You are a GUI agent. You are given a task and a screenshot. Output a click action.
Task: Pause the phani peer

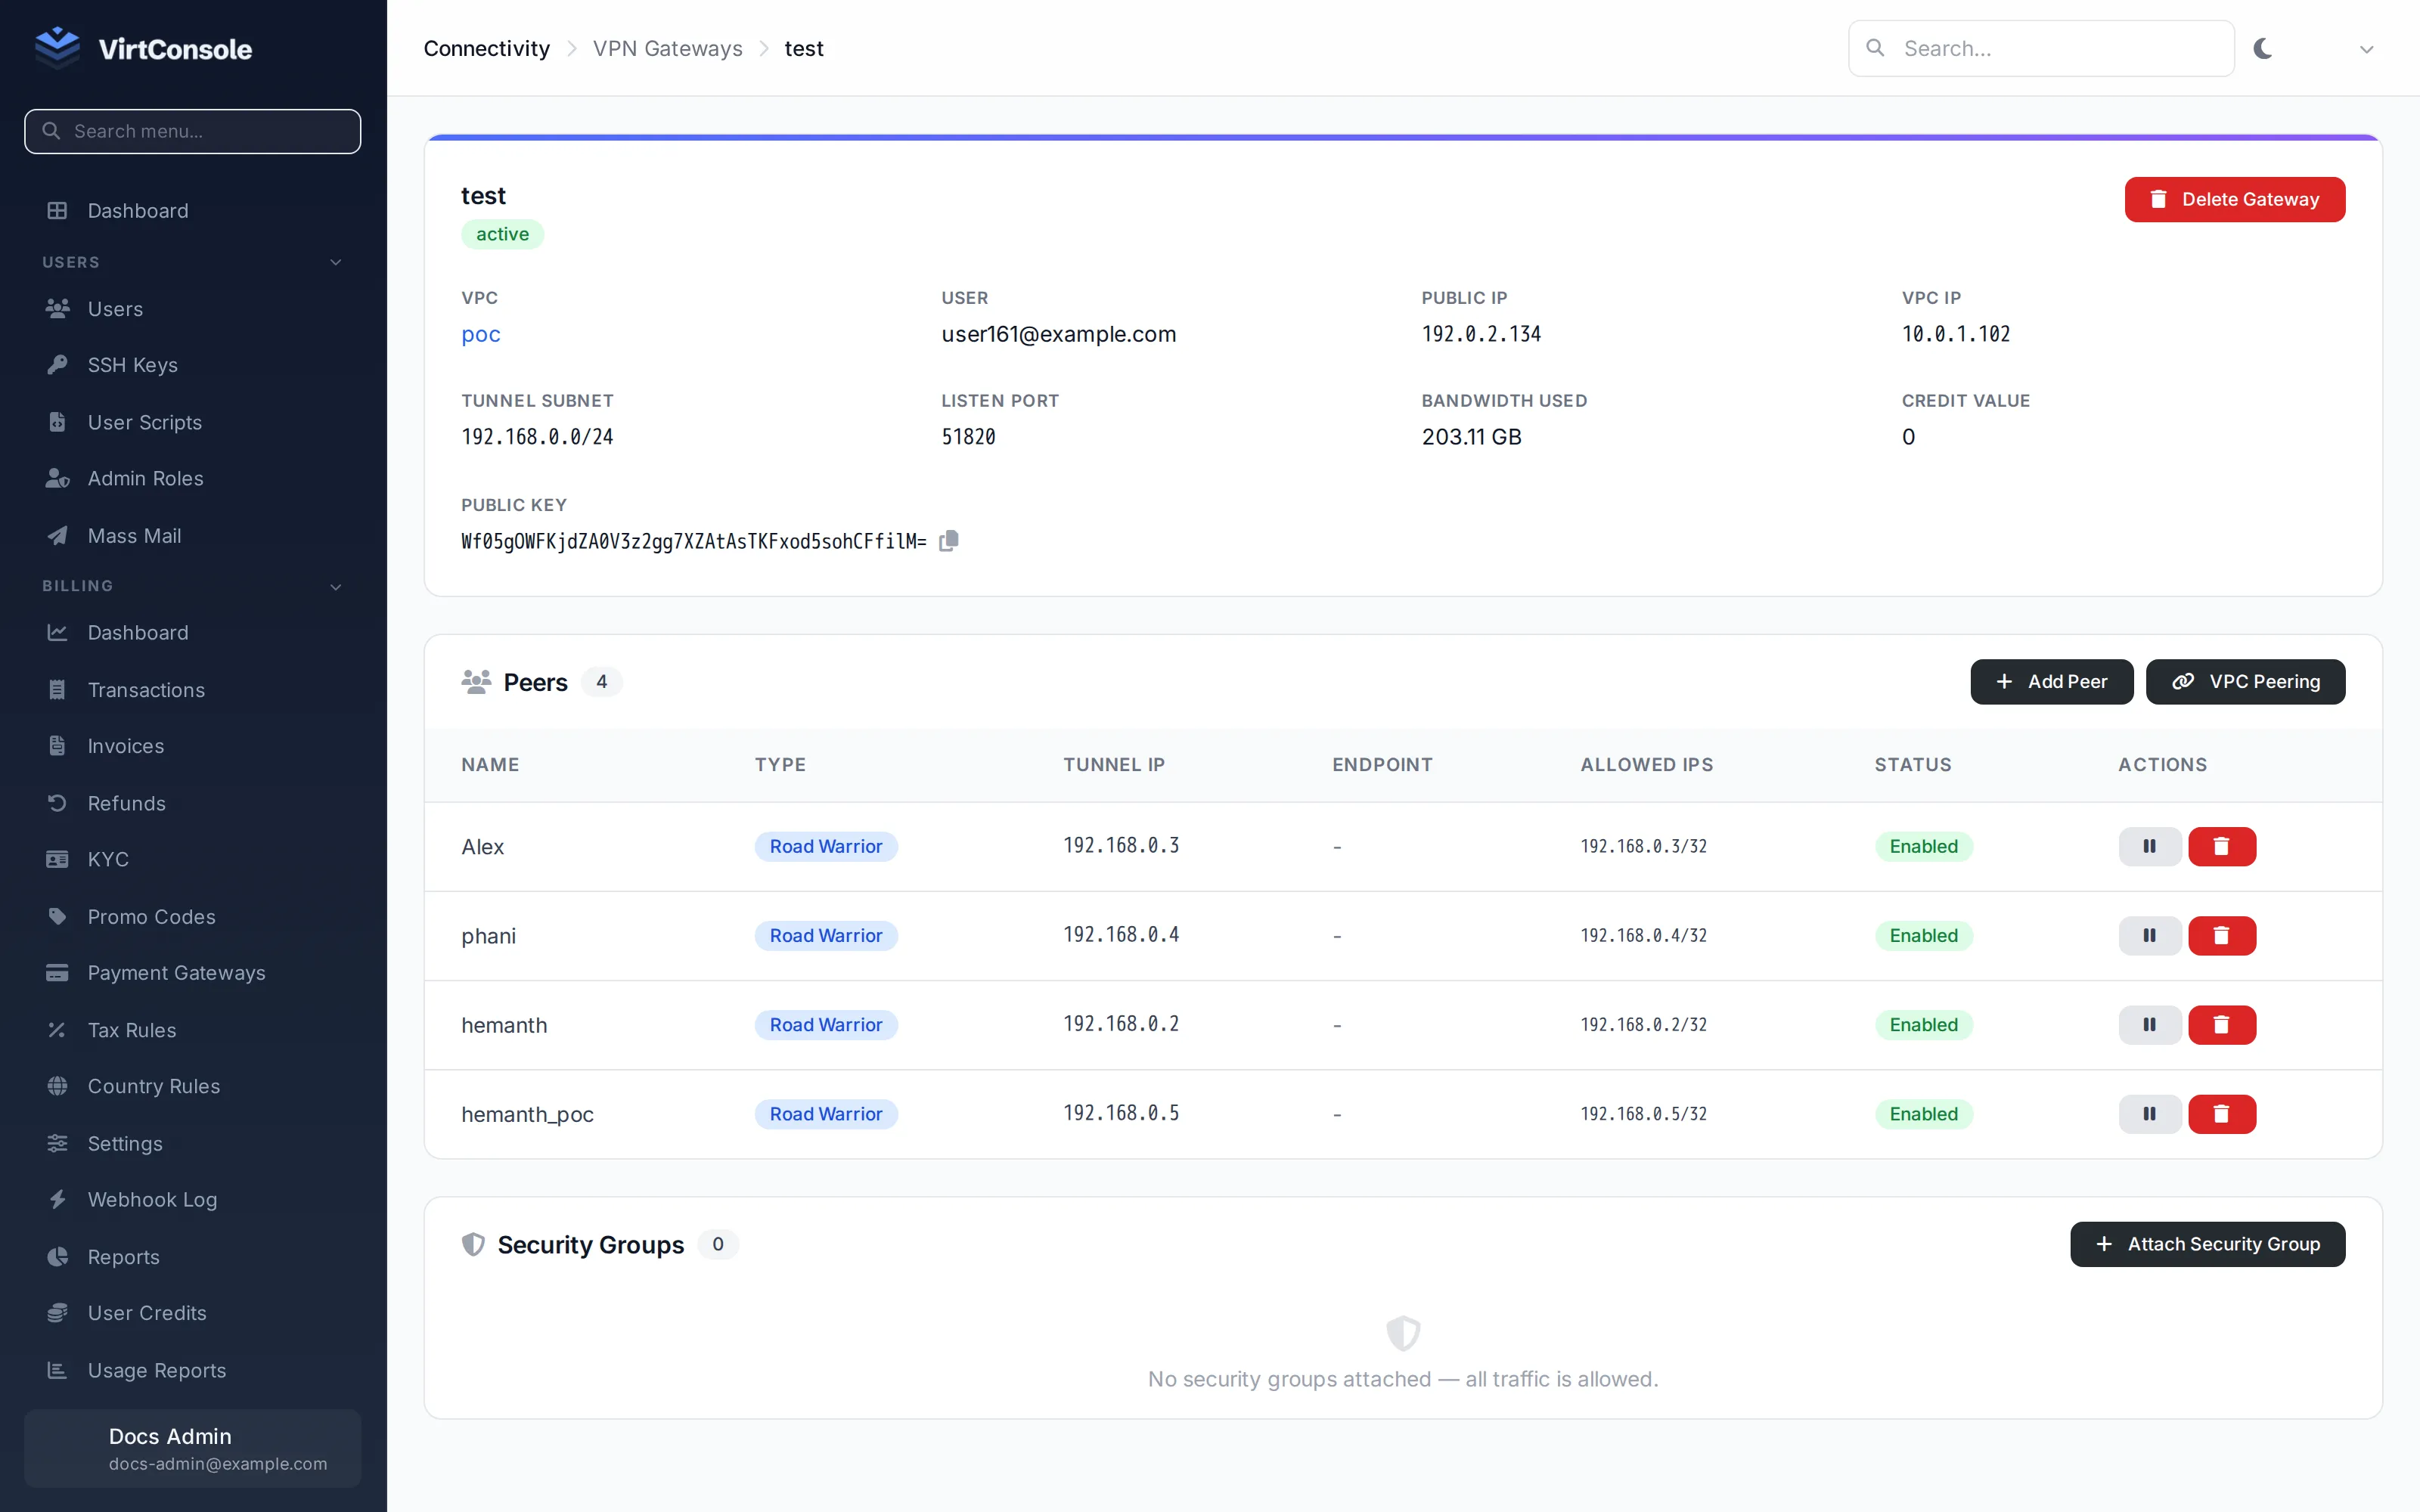[2149, 935]
